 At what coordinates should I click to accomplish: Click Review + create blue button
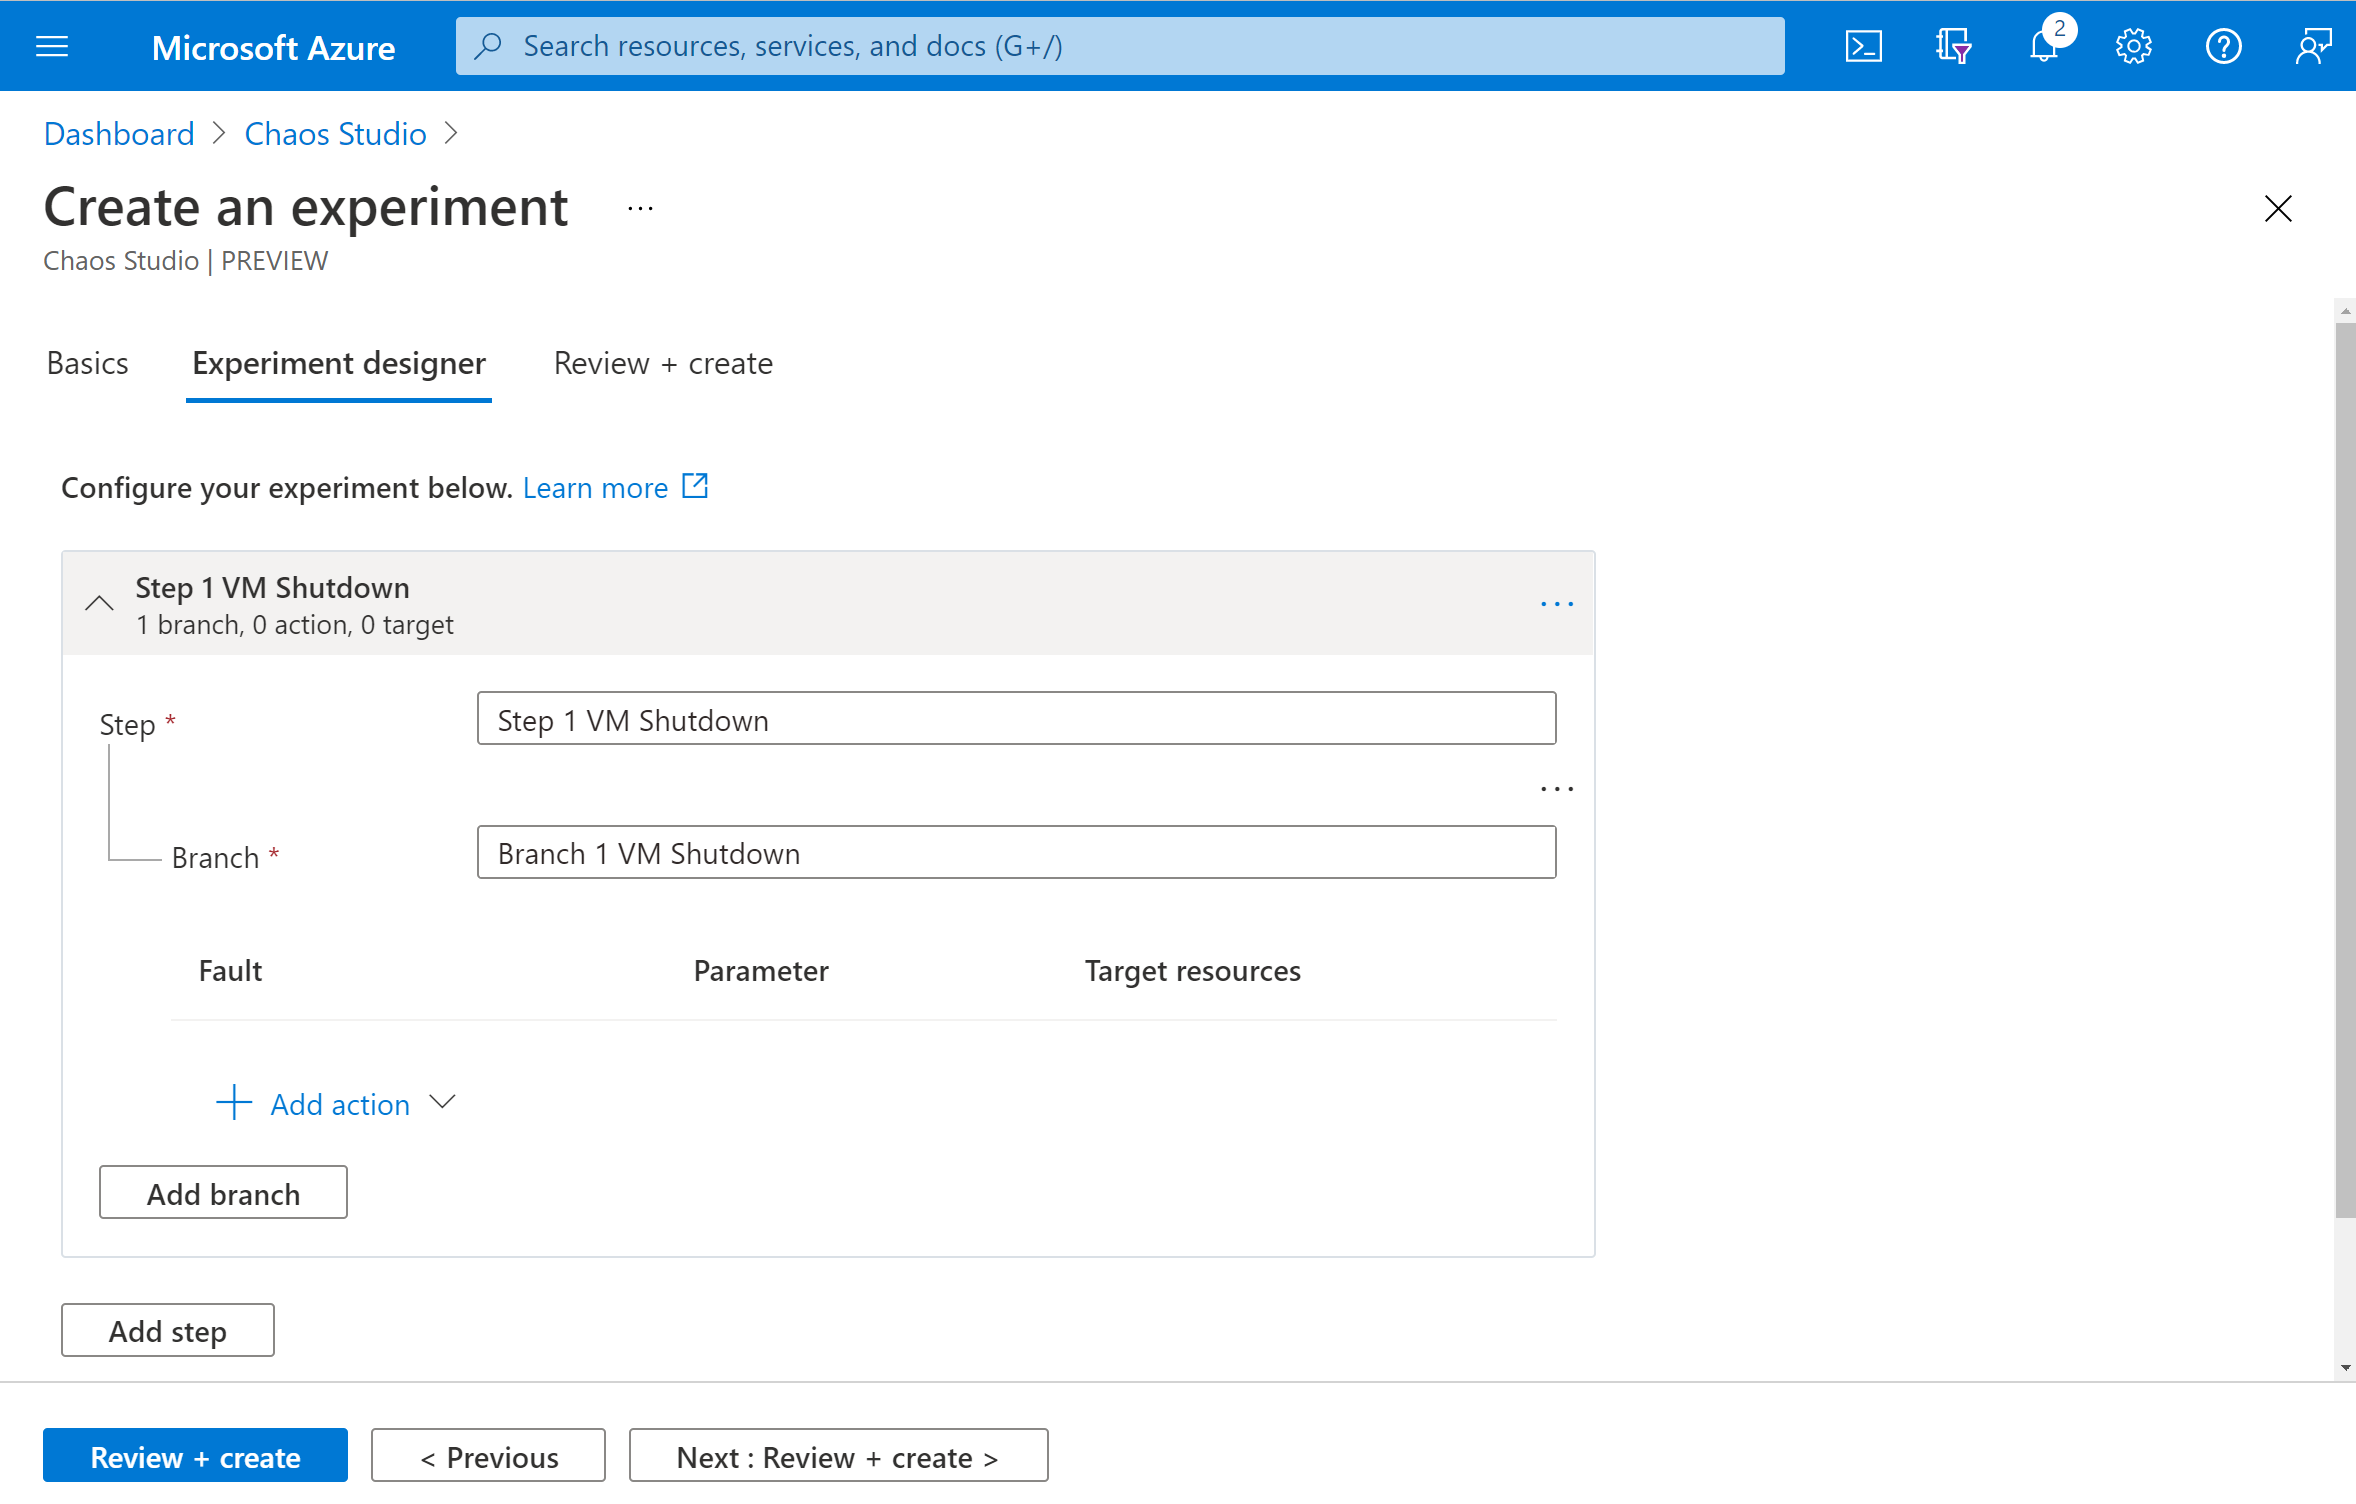tap(194, 1456)
